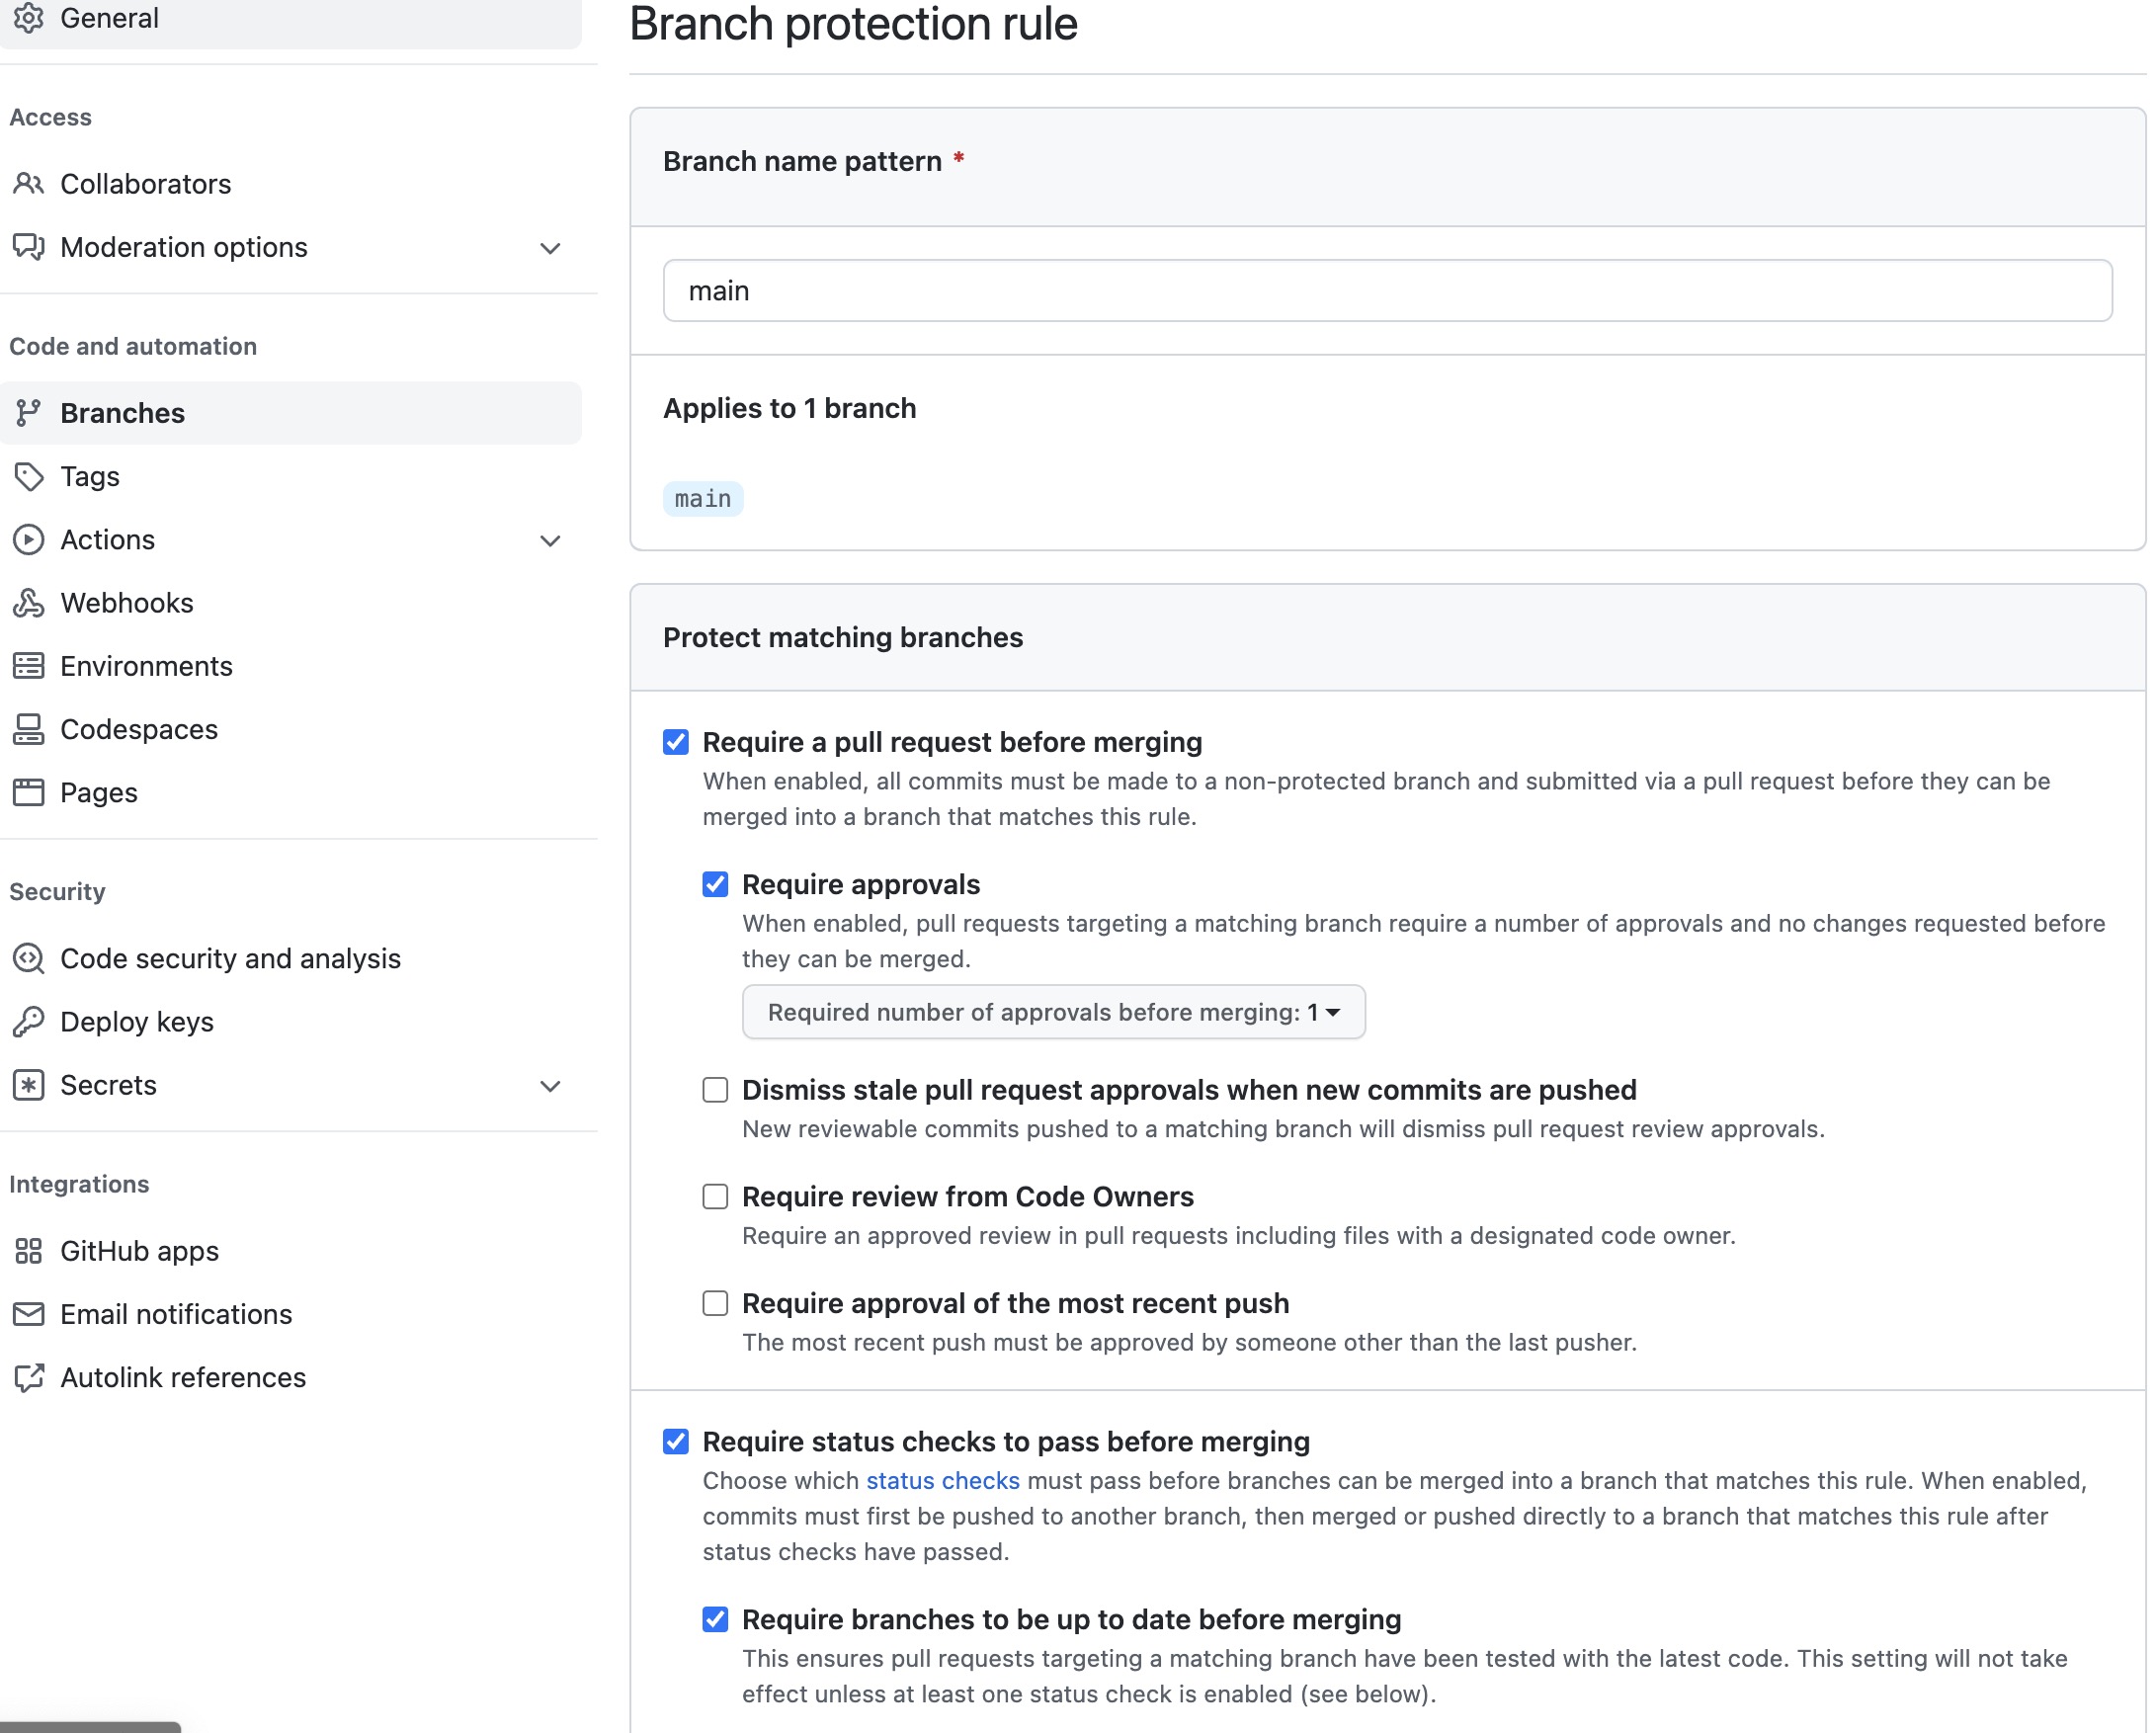Uncheck Require a pull request before merging
2156x1733 pixels.
click(676, 742)
